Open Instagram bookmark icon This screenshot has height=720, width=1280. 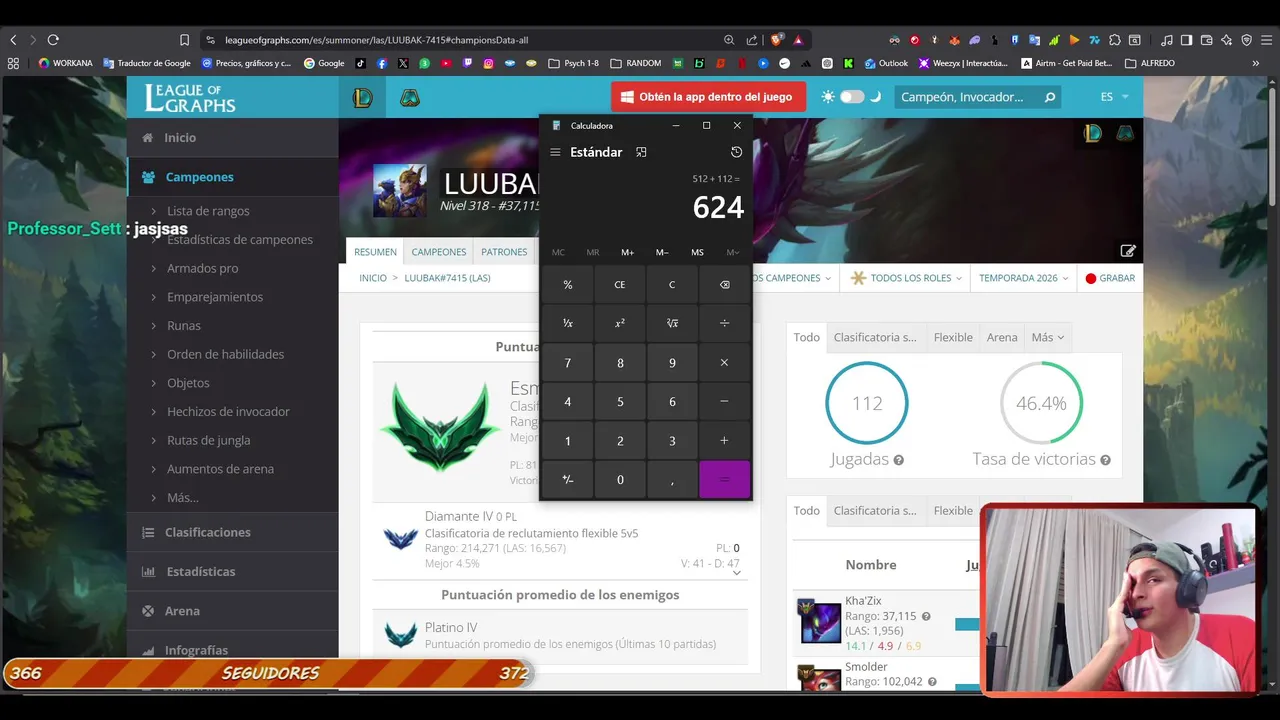pos(488,63)
